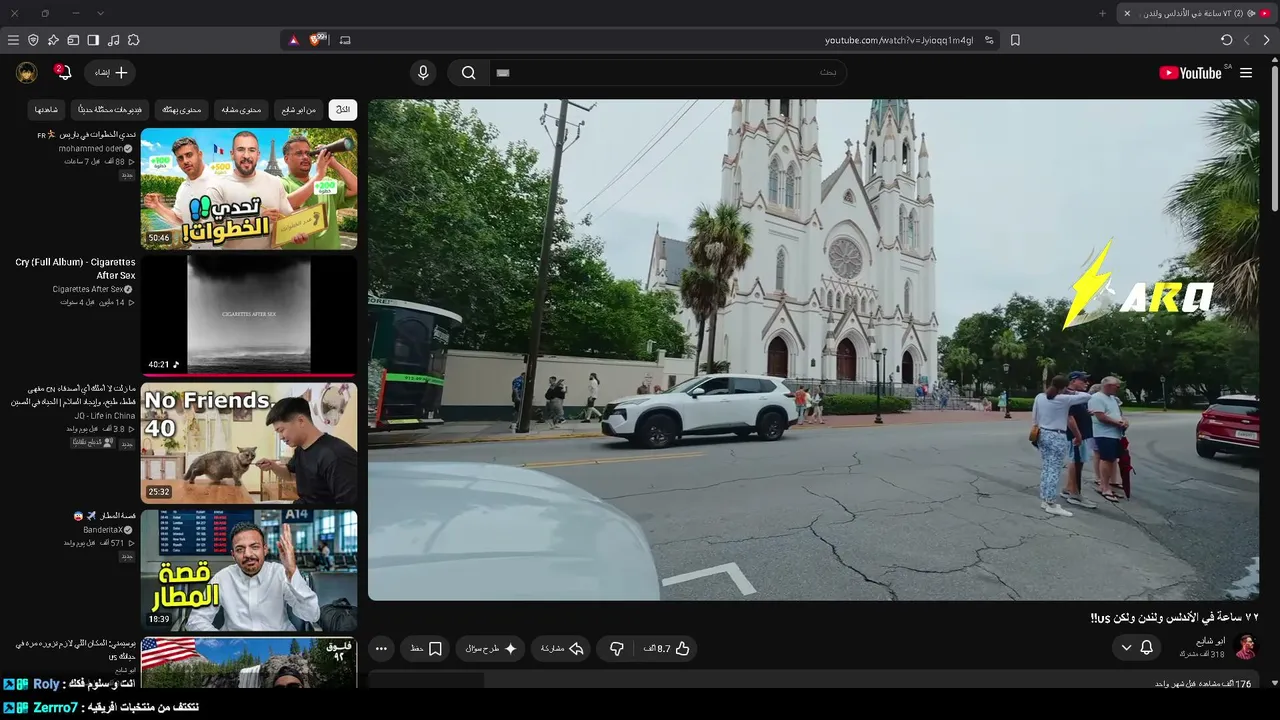The width and height of the screenshot is (1280, 720).
Task: Open the Cry (Full Album) video title
Action: click(75, 268)
